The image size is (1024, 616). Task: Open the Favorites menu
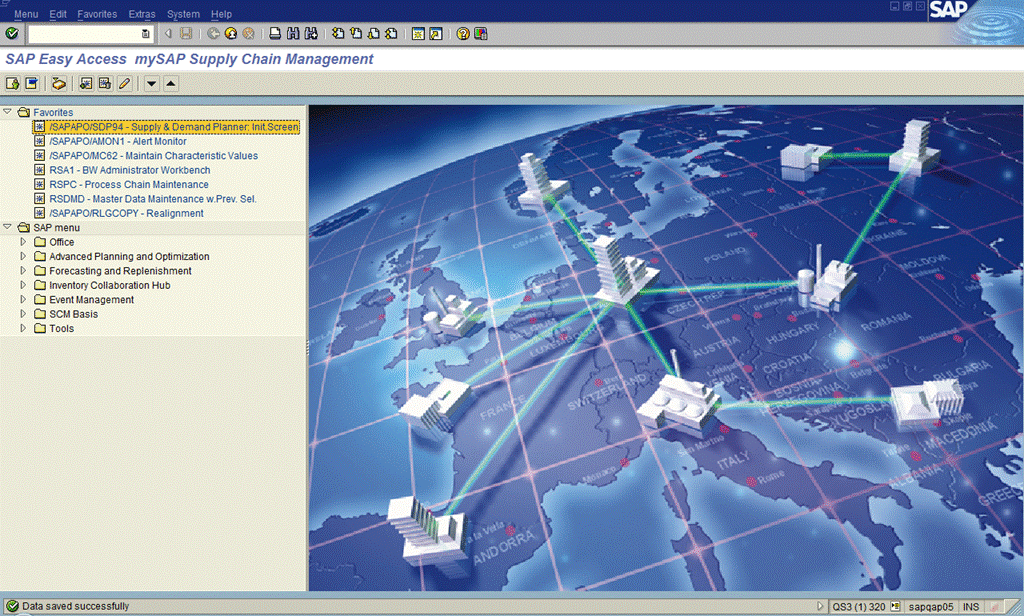pyautogui.click(x=97, y=14)
